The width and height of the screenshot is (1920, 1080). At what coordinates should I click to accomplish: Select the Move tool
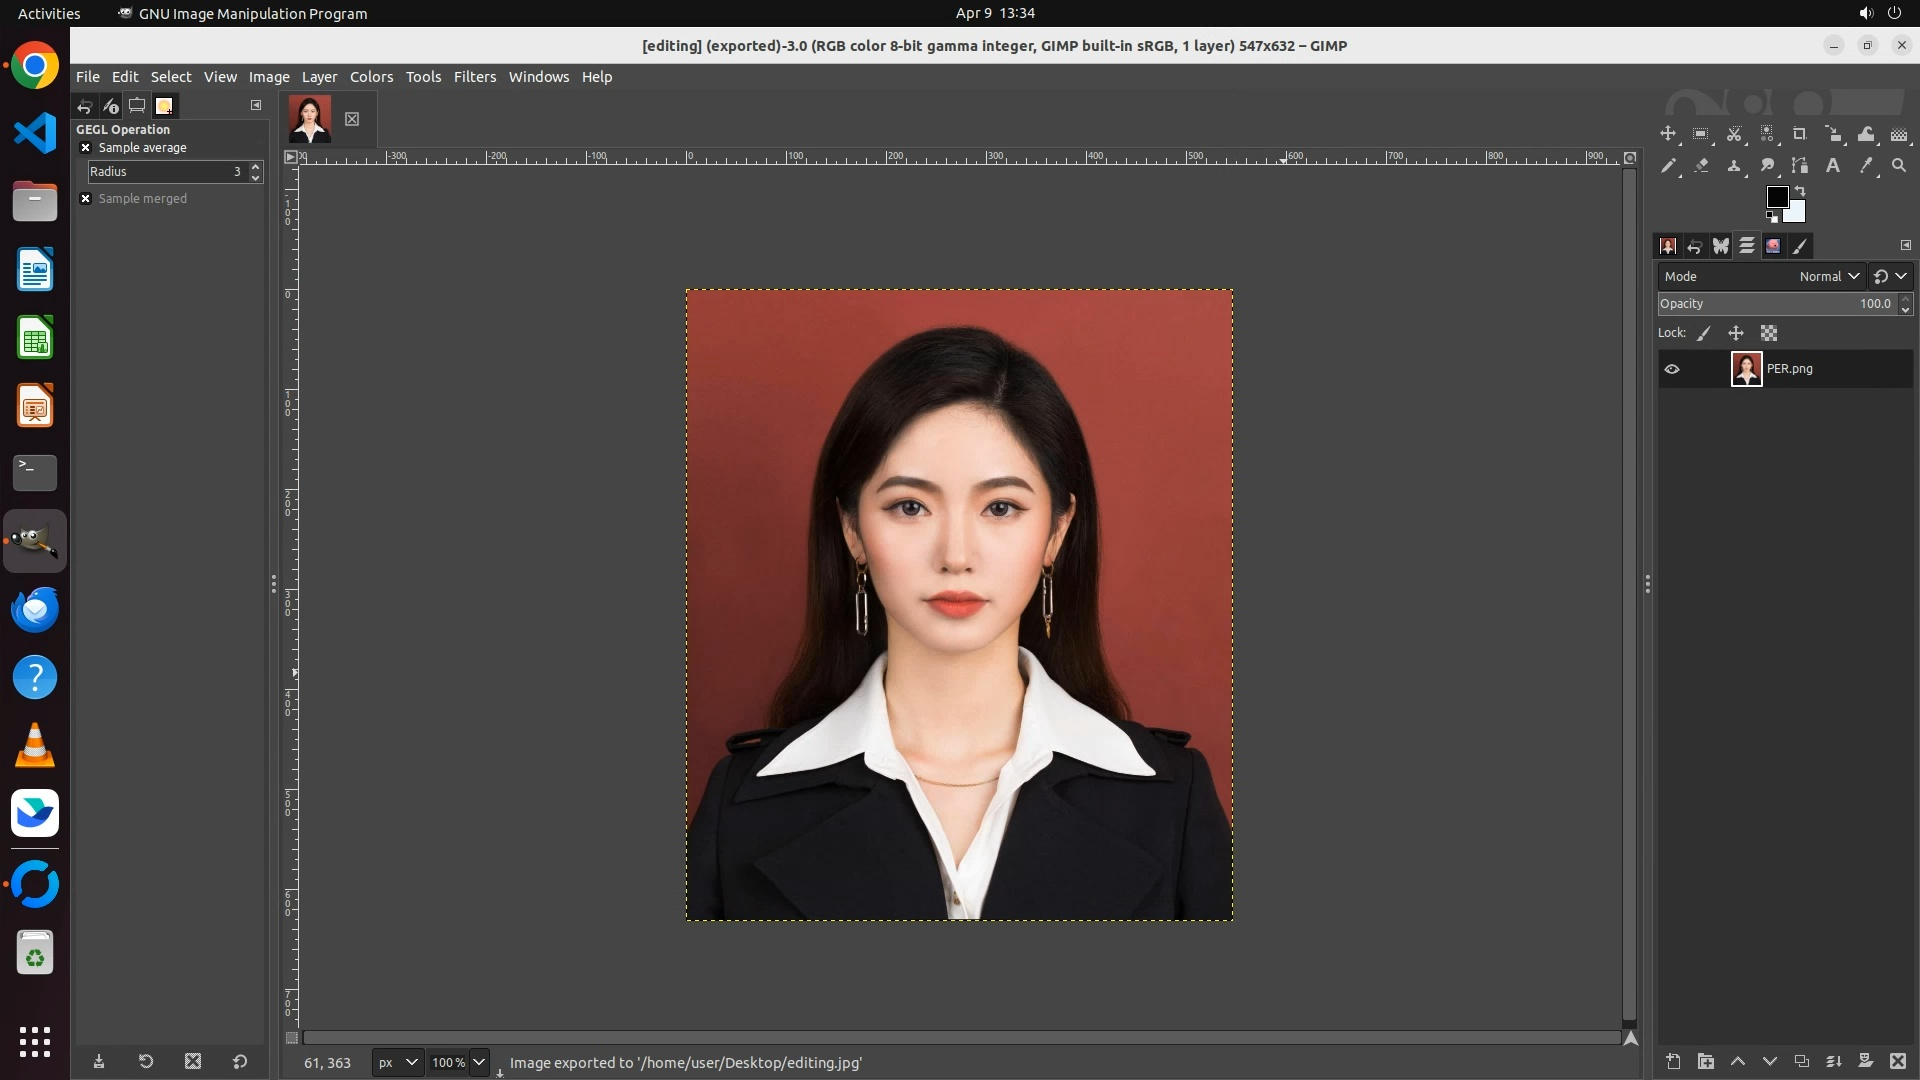point(1668,134)
